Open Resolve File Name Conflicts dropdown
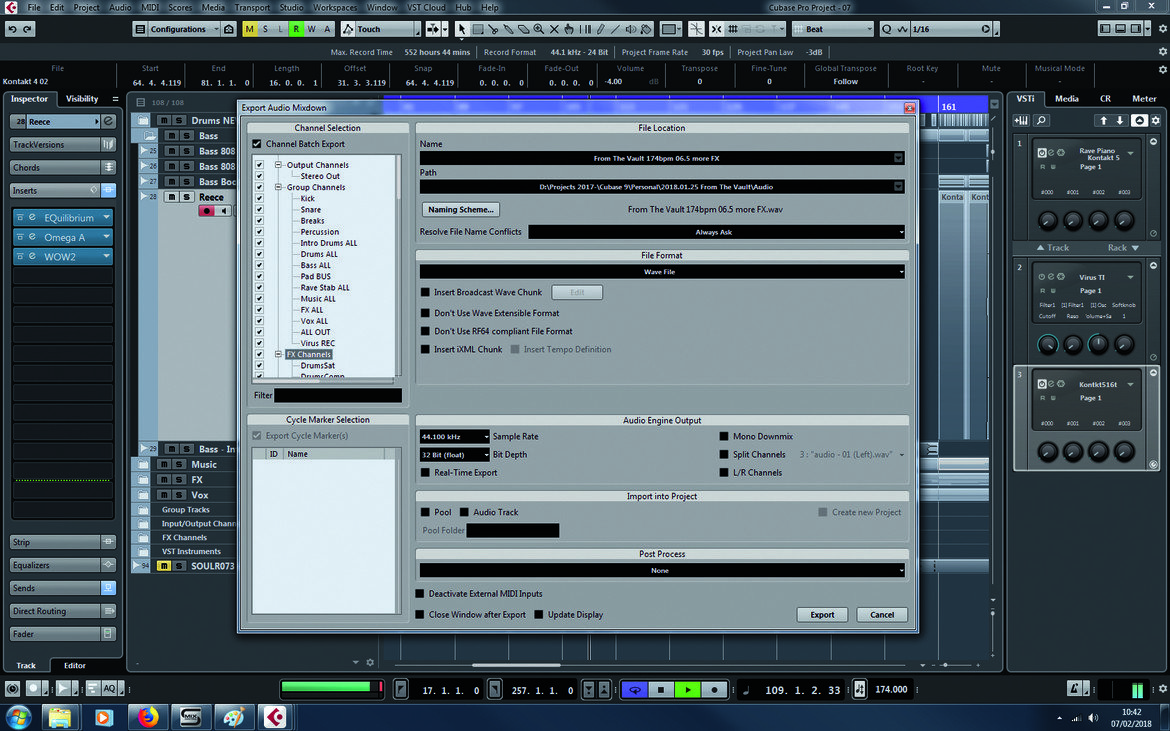 716,232
